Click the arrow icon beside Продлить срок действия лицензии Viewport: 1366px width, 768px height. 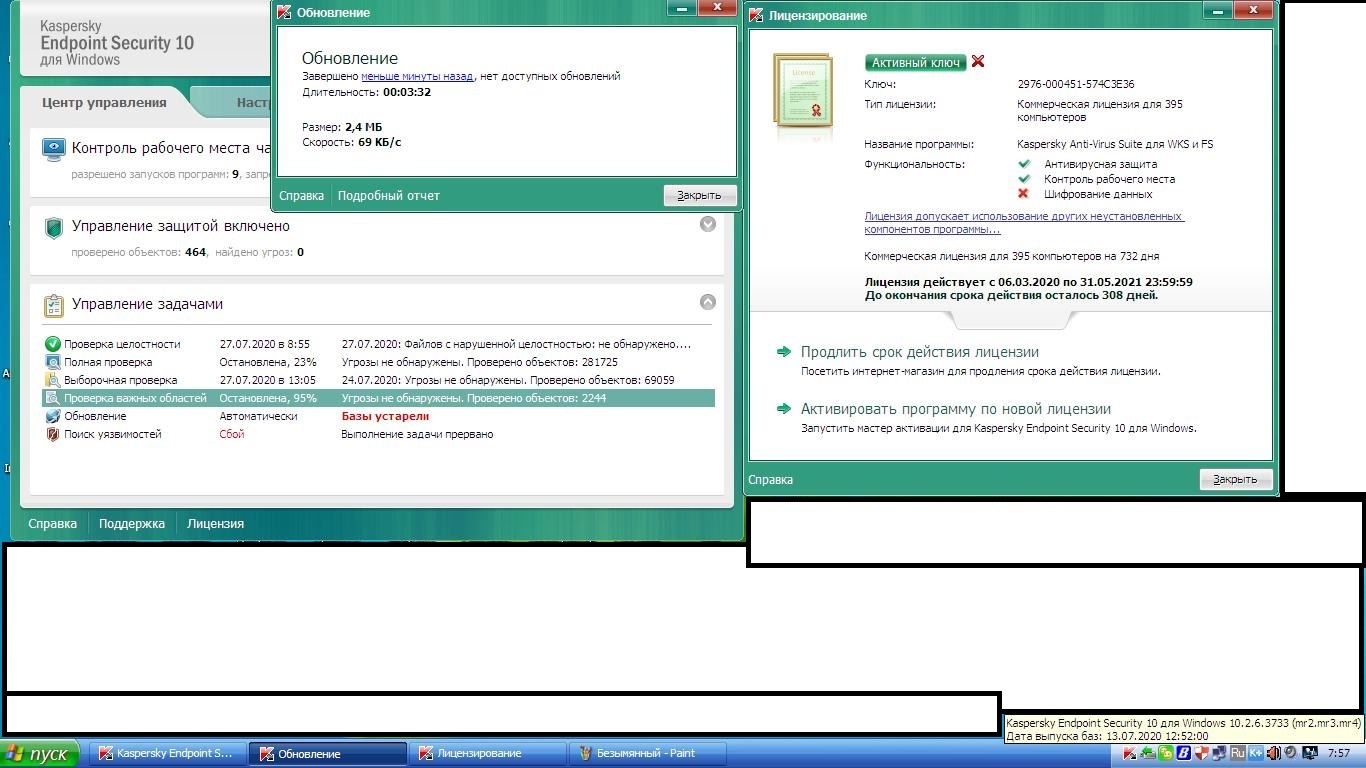point(785,352)
